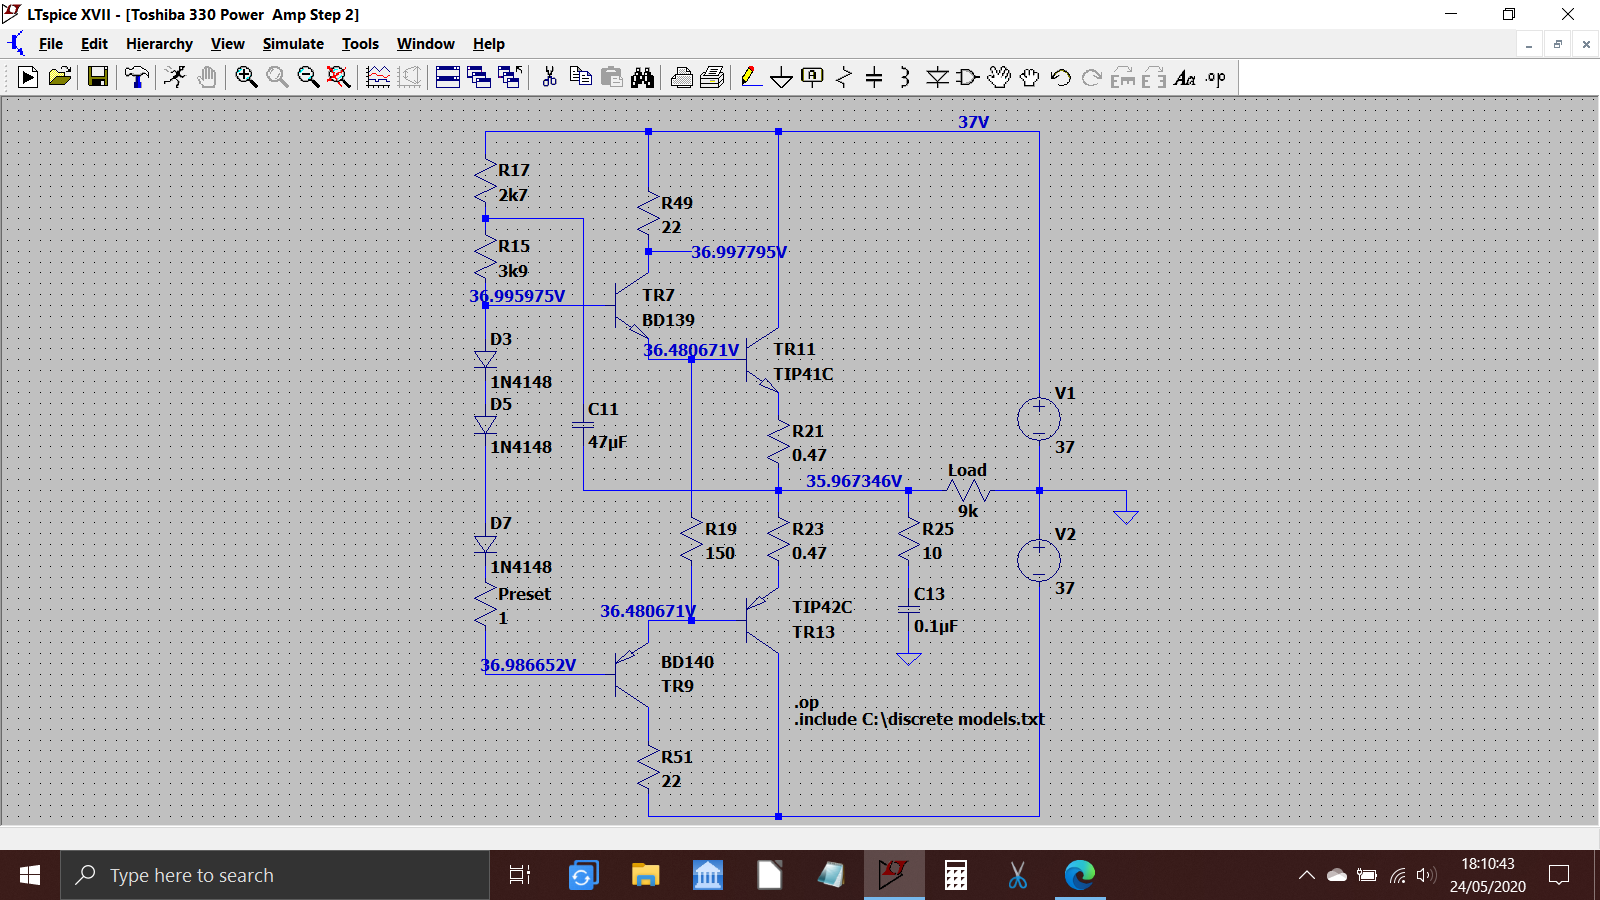Select the Drag closed hand tool
The image size is (1600, 900).
[x=1030, y=77]
